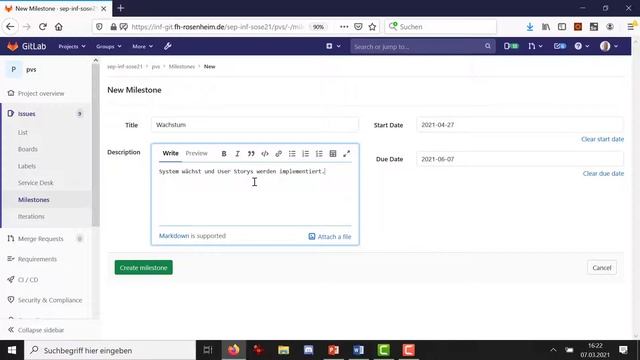Click Attach a file link
The height and width of the screenshot is (360, 640).
(x=330, y=236)
